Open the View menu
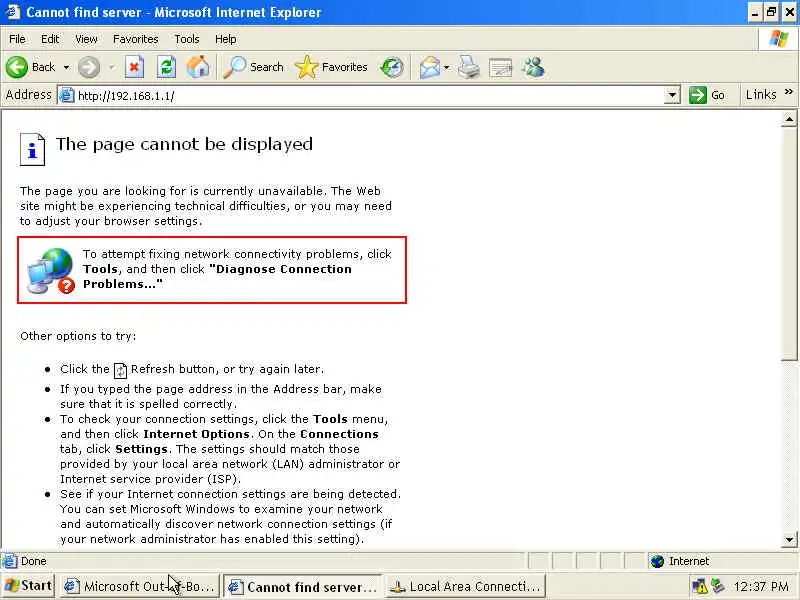800x600 pixels. (x=86, y=39)
